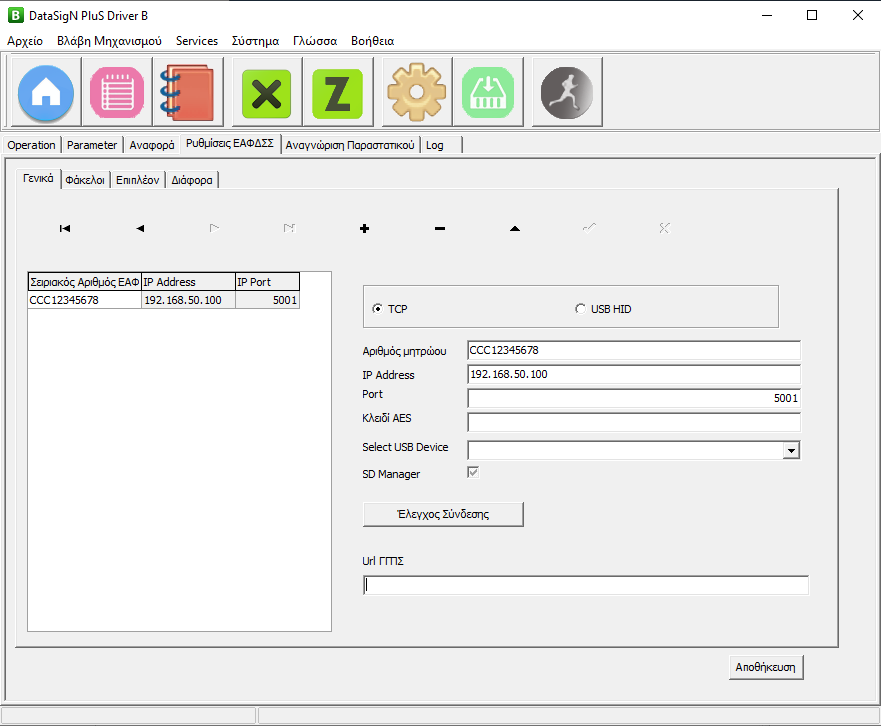Toggle the SD Manager checkbox
881x726 pixels.
coord(473,473)
